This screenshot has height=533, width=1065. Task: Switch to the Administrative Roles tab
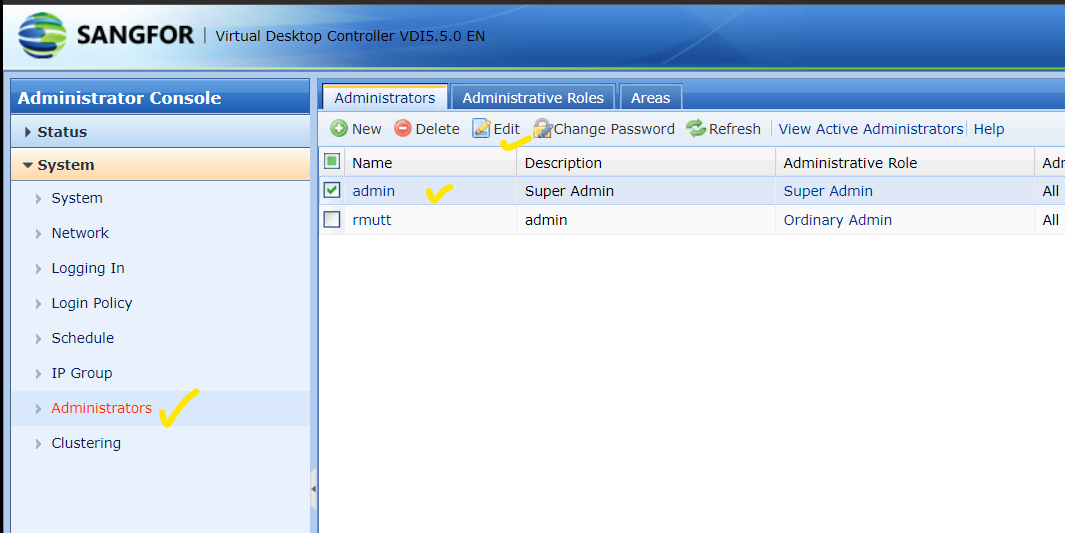point(533,98)
